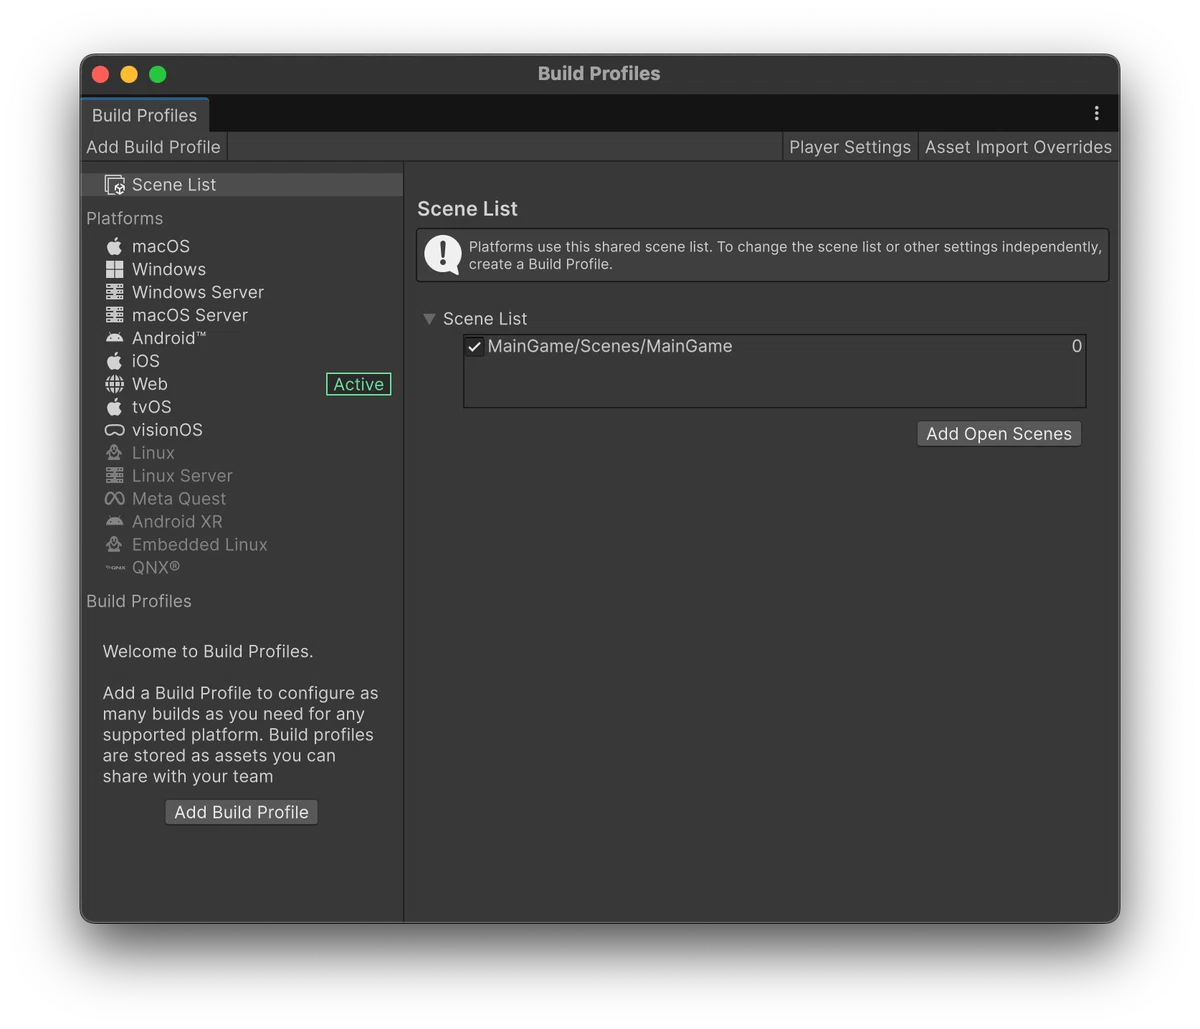
Task: Click the Windows logo icon
Action: click(115, 269)
